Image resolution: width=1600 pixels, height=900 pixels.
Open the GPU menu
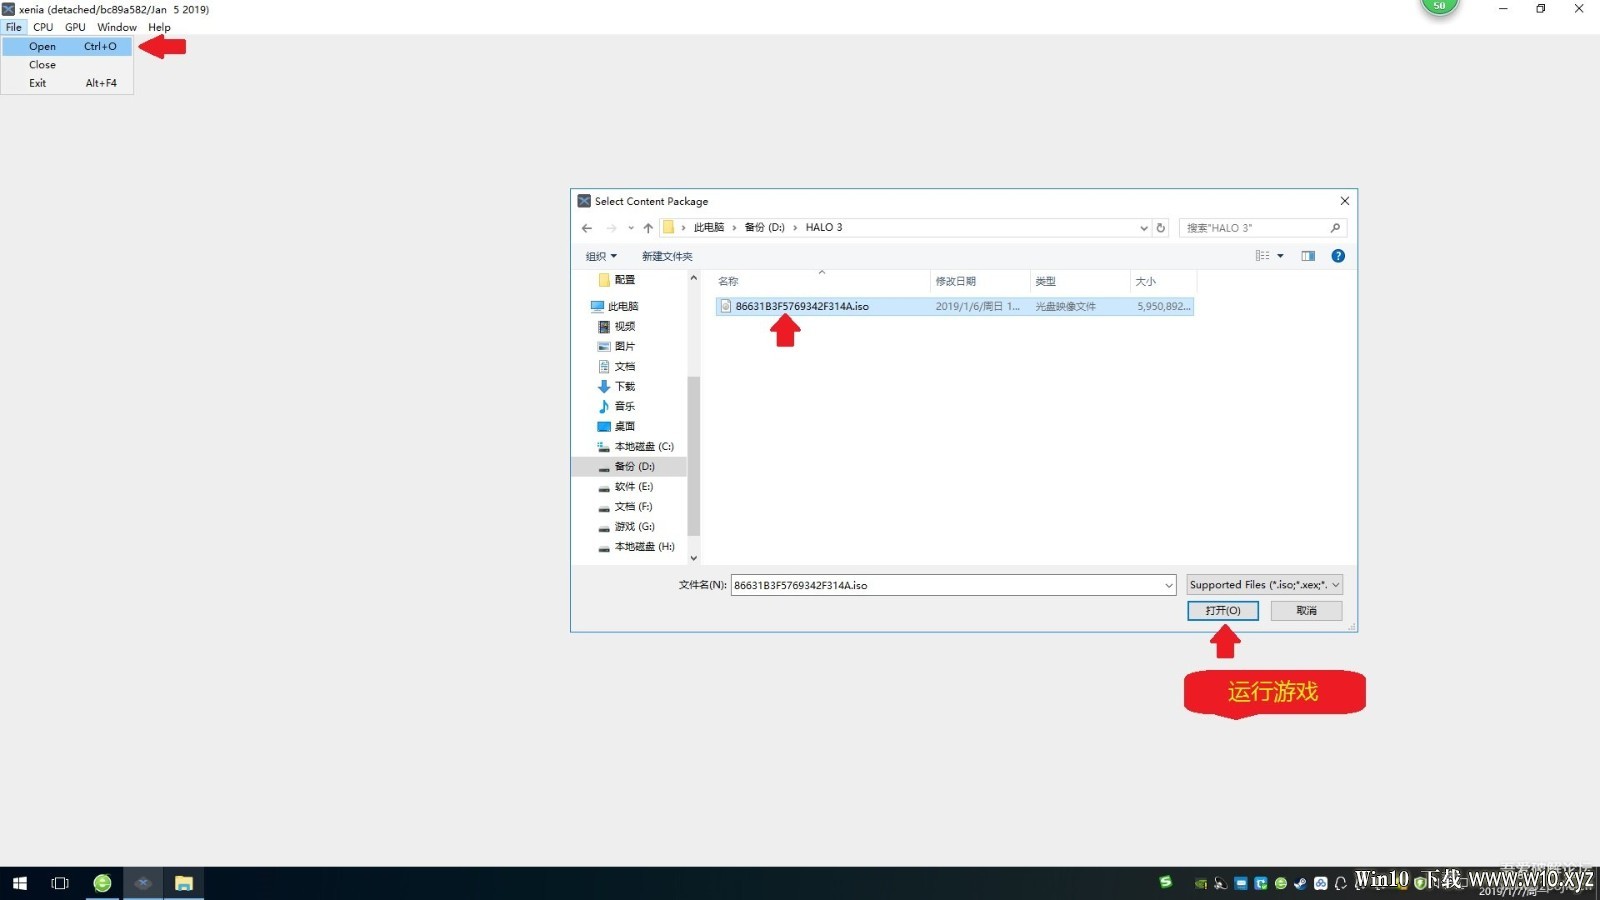coord(75,27)
